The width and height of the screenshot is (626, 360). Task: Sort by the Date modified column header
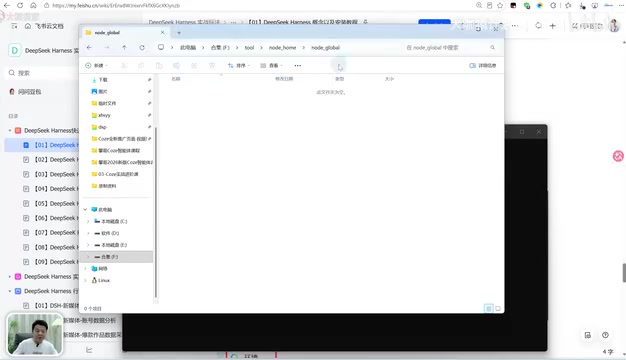tap(284, 79)
